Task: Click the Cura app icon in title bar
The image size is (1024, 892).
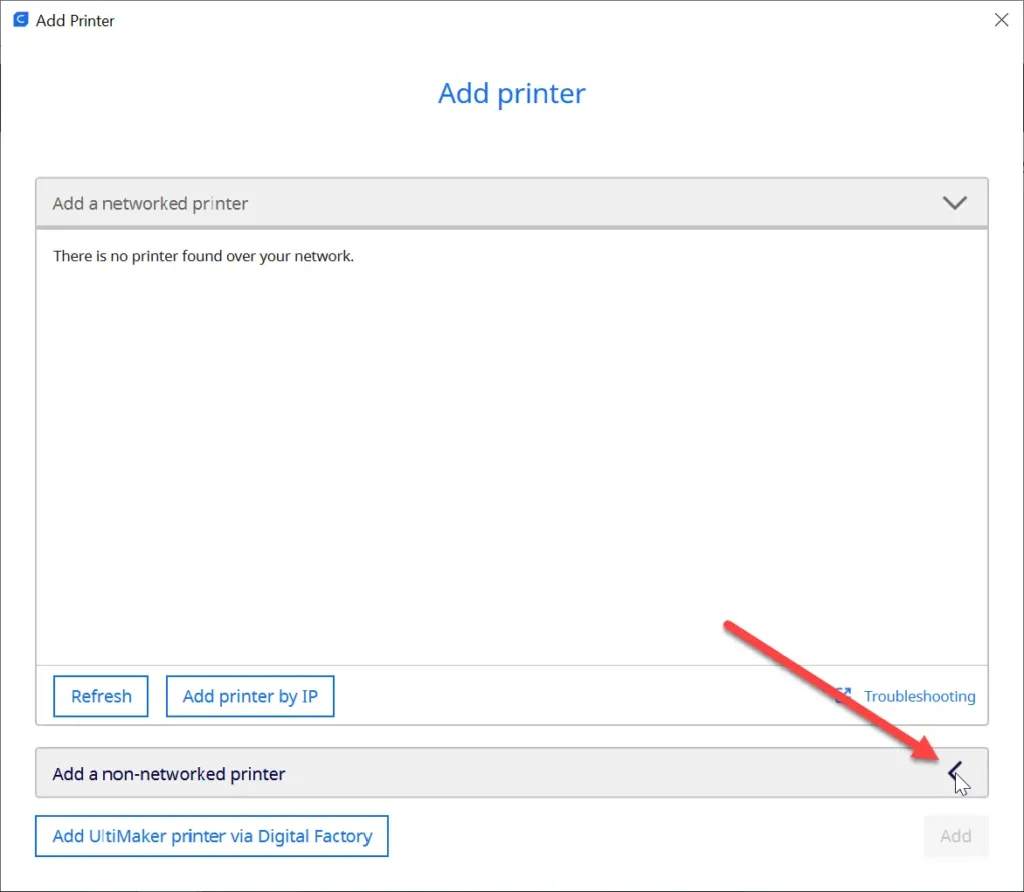Action: (21, 20)
